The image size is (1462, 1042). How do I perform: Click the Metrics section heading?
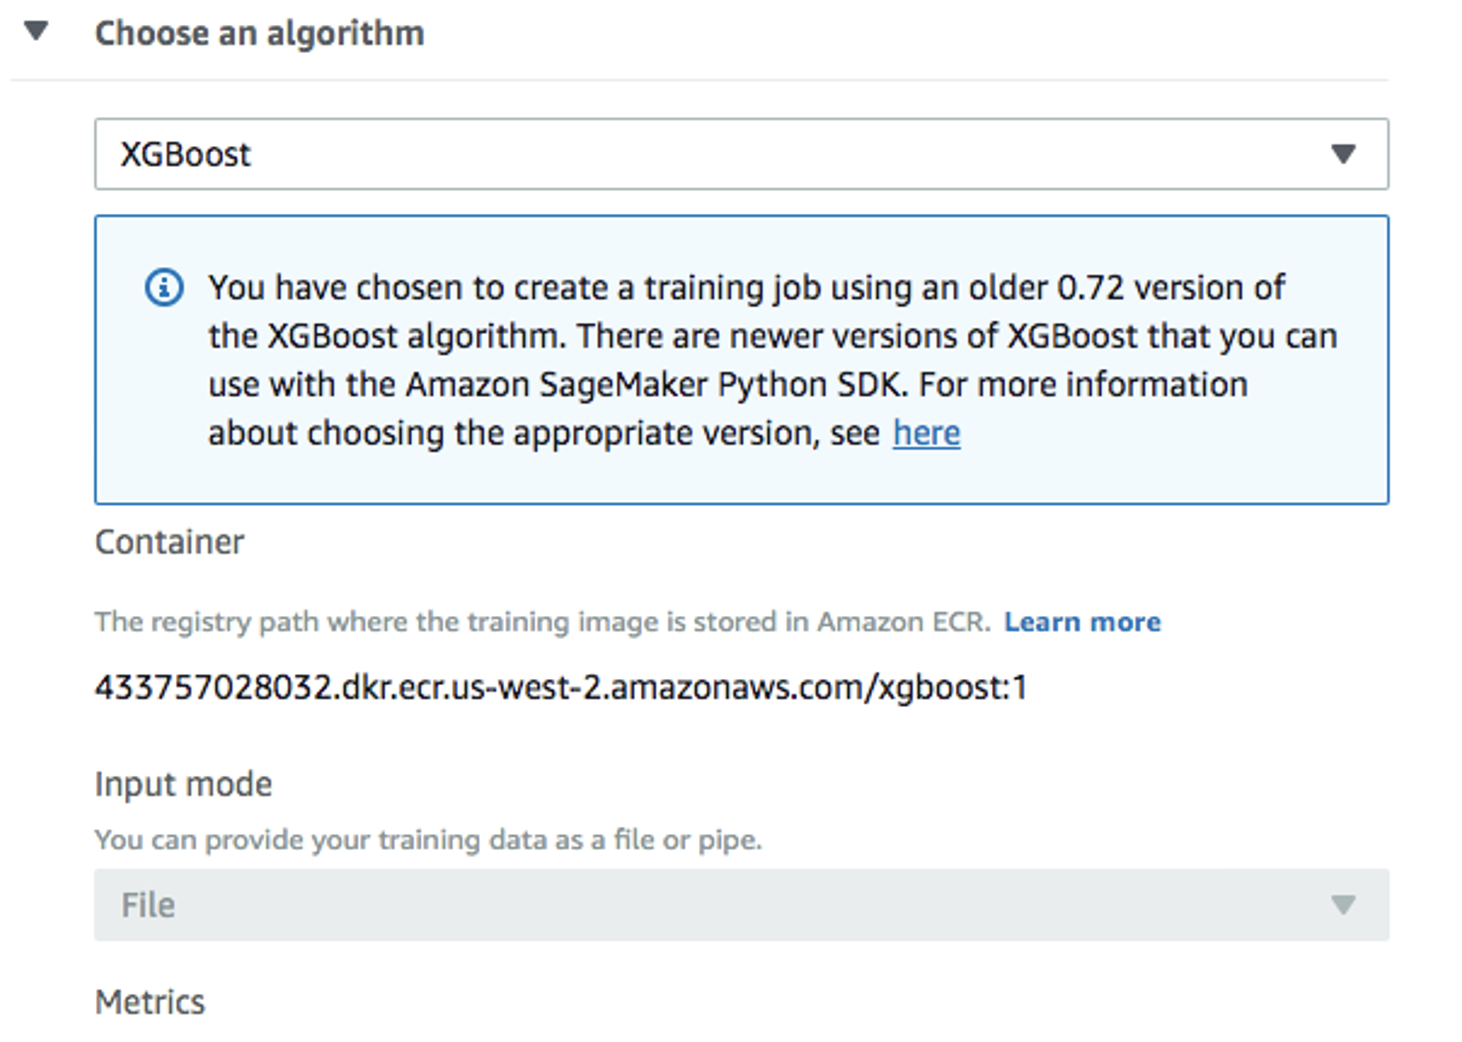point(149,1001)
